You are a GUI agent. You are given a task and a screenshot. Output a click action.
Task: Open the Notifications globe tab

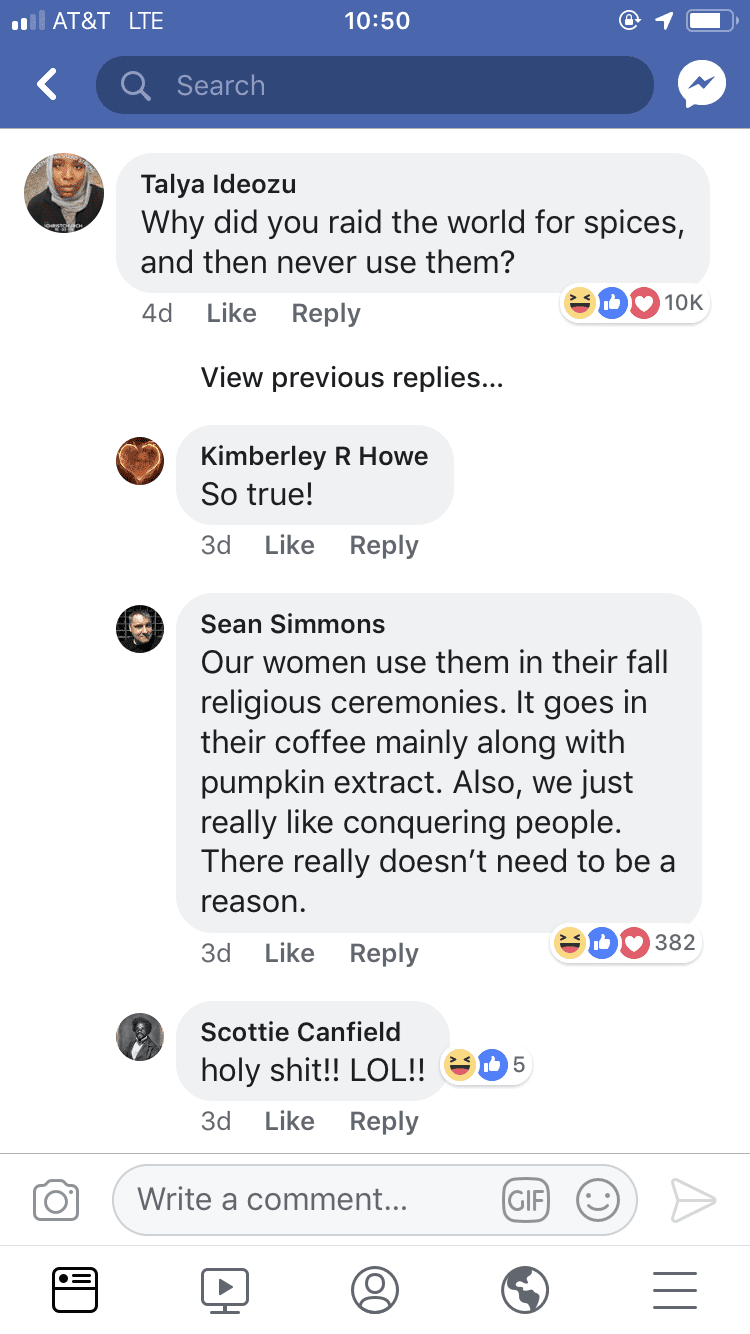point(525,1289)
